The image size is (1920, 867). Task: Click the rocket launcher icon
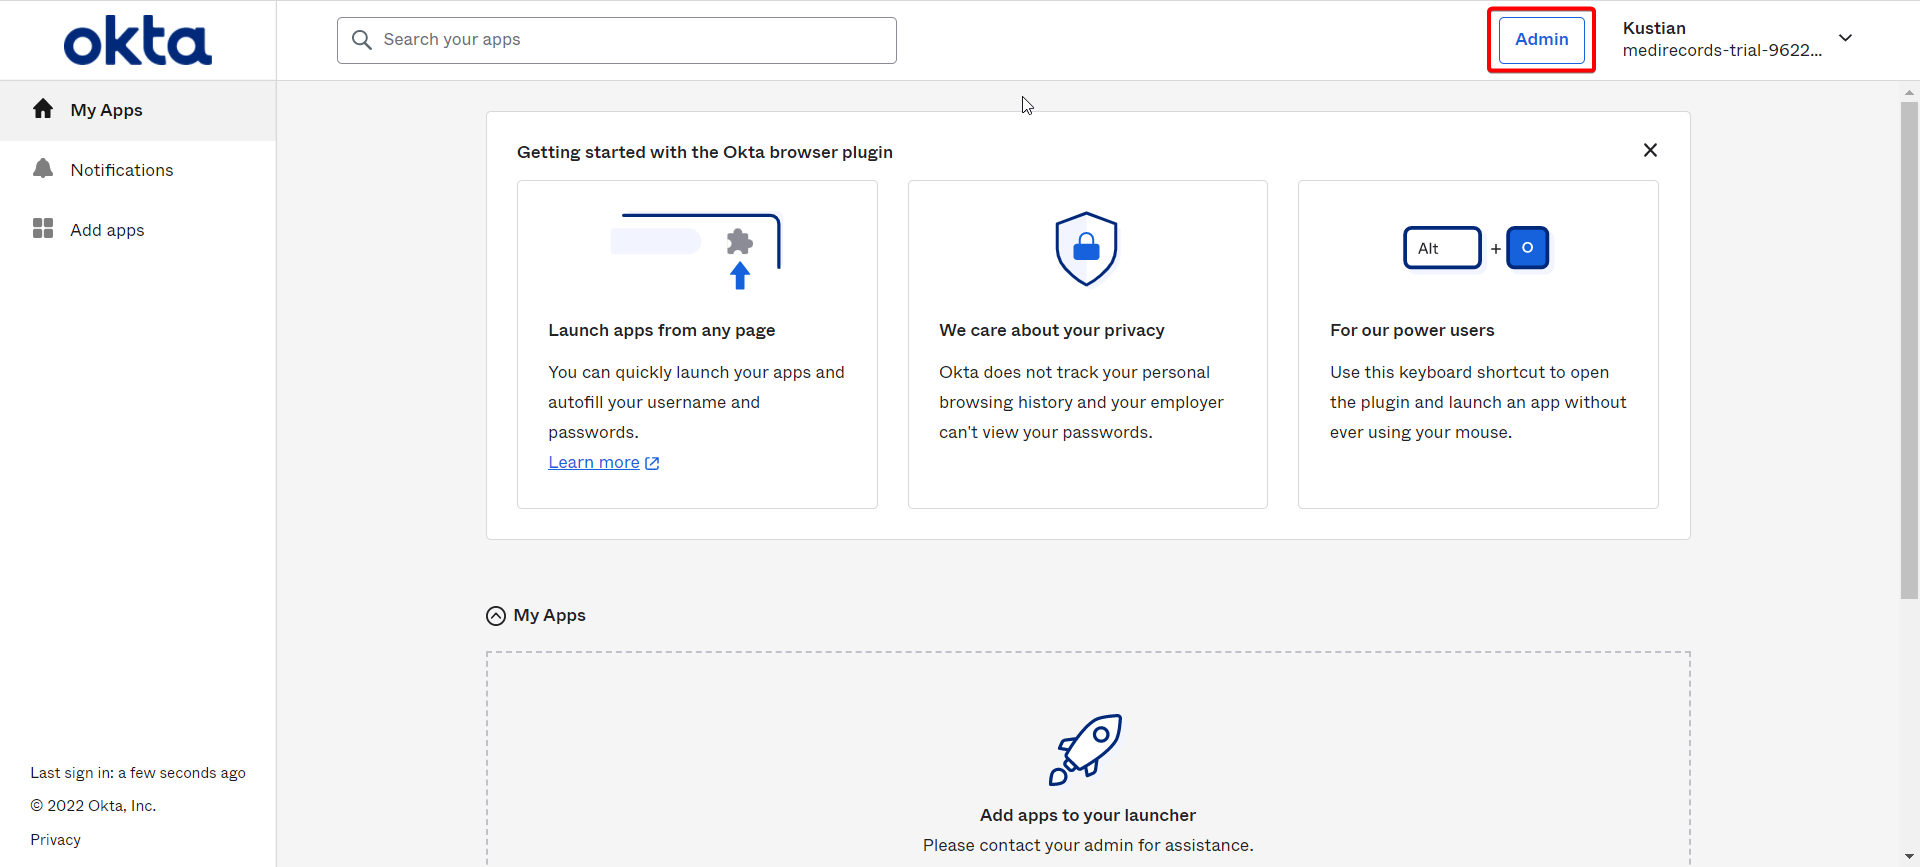[x=1087, y=750]
